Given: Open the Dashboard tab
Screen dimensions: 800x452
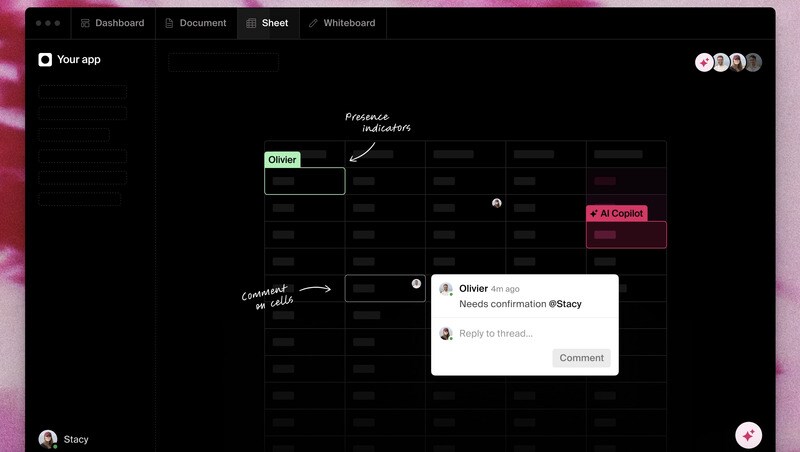Looking at the screenshot, I should pos(112,23).
